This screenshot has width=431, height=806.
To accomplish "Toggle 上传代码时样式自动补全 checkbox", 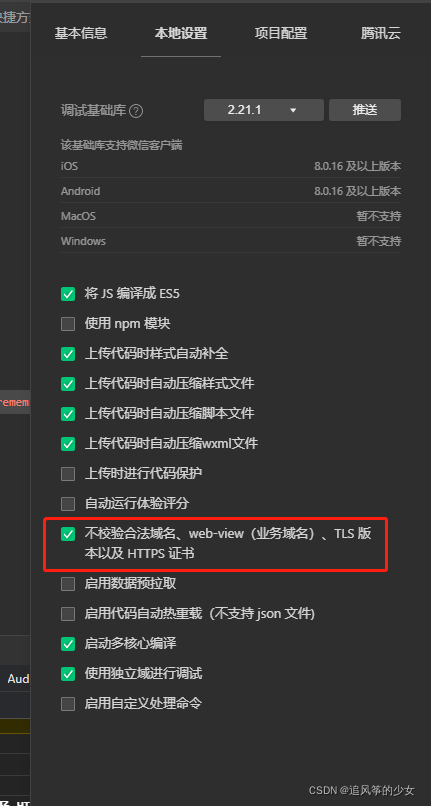I will pos(68,354).
